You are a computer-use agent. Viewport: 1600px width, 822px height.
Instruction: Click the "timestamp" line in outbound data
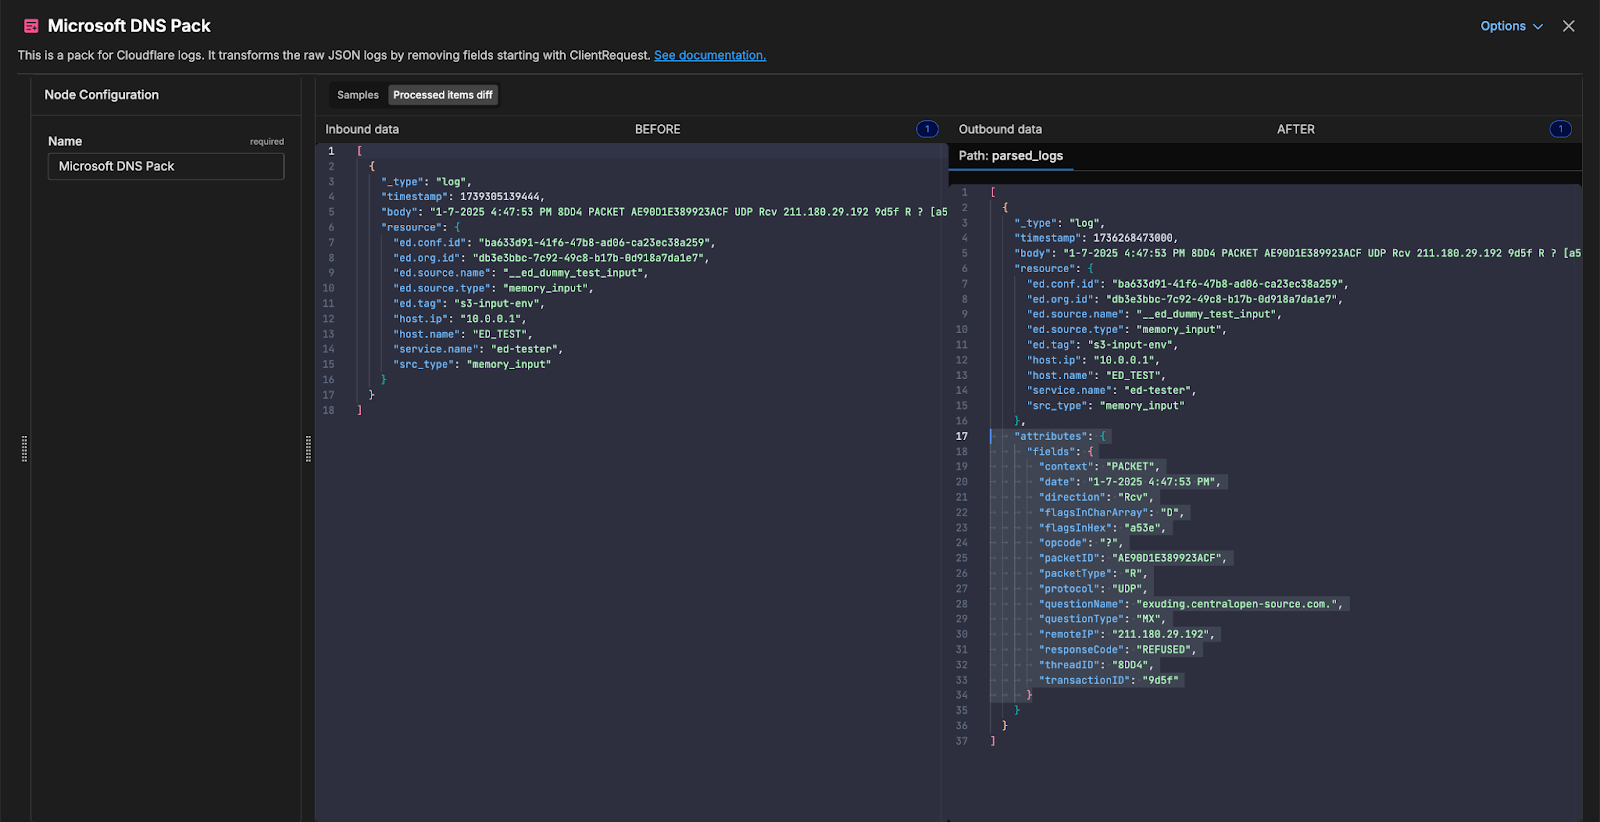(x=1095, y=238)
